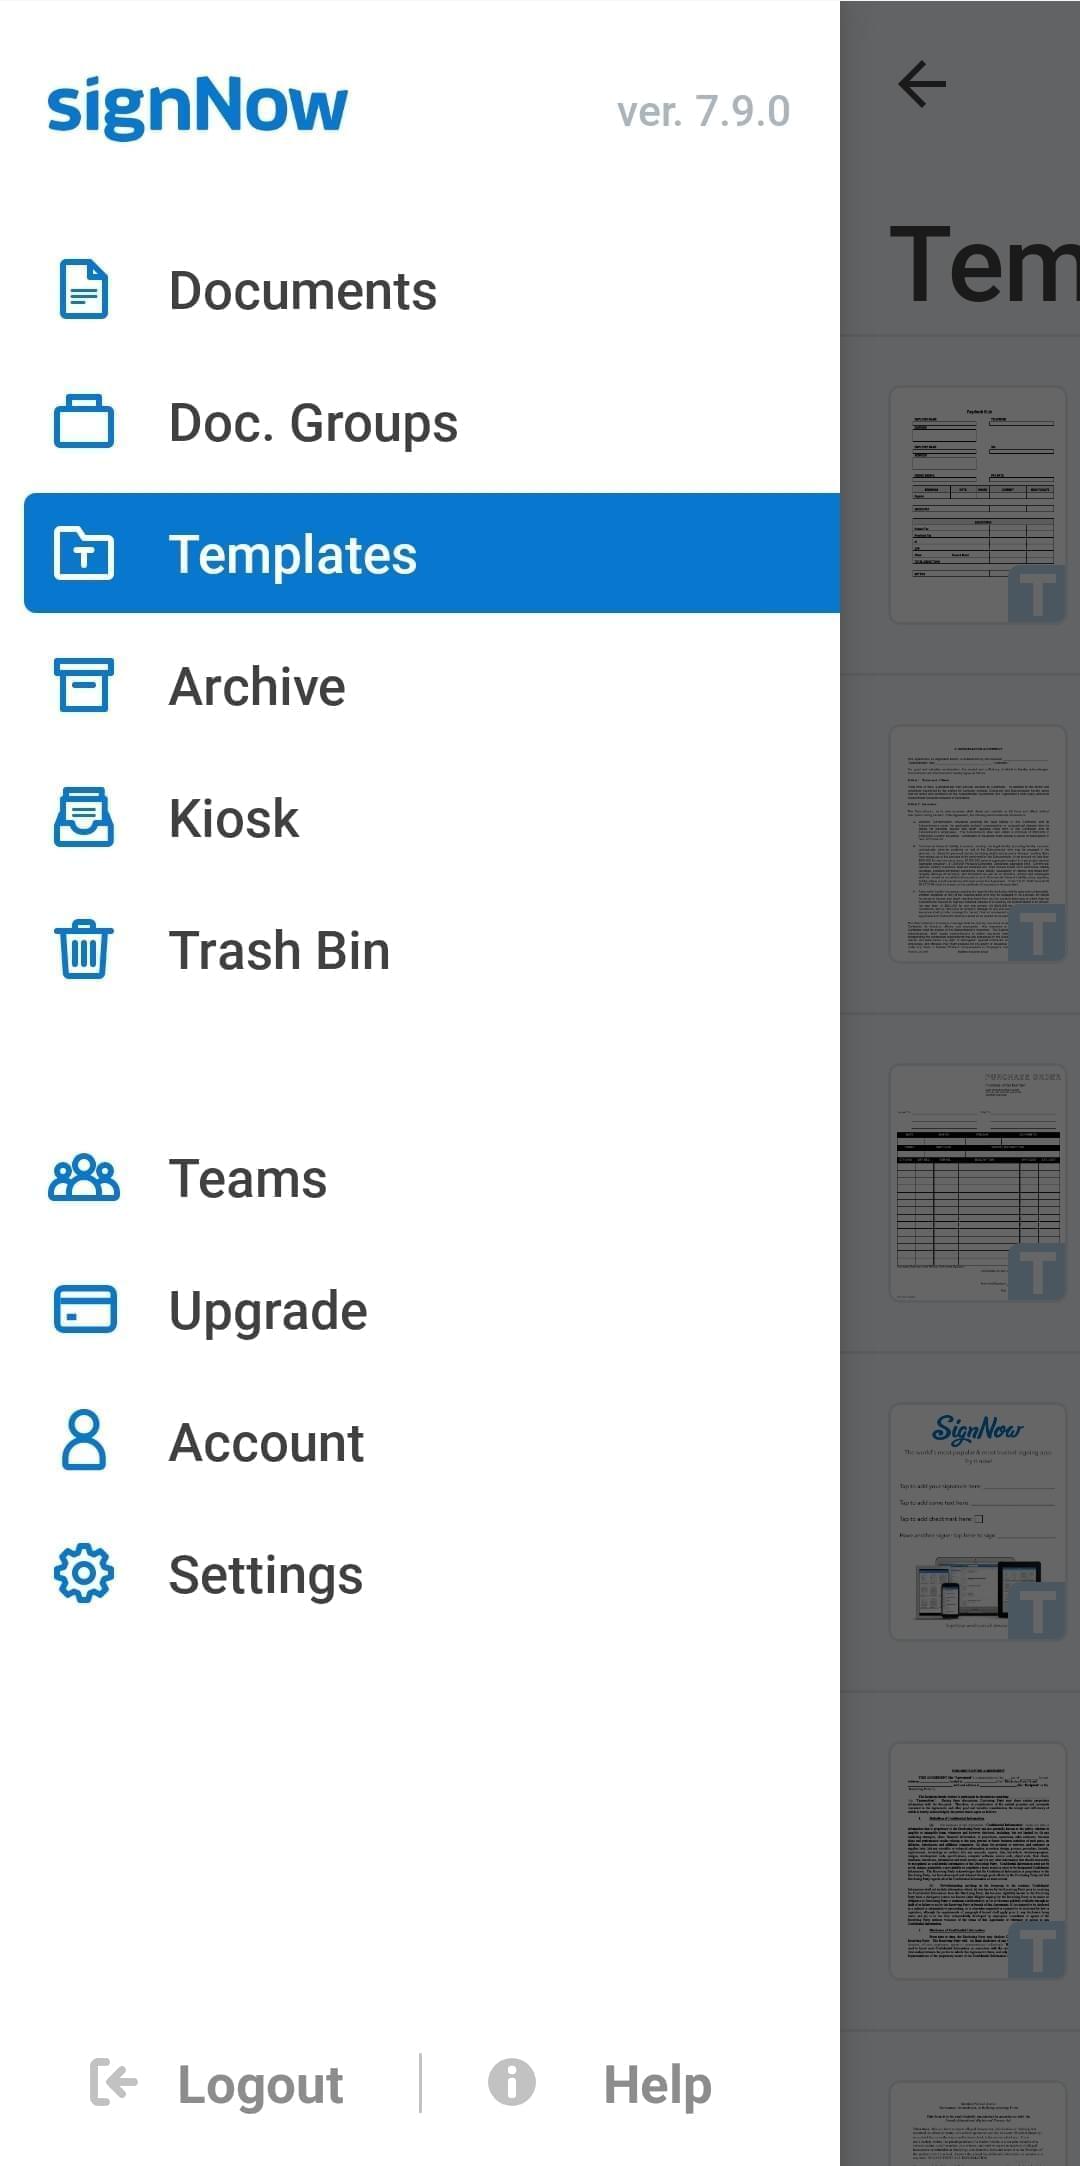Click the signNow logo
This screenshot has width=1080, height=2166.
pos(197,106)
